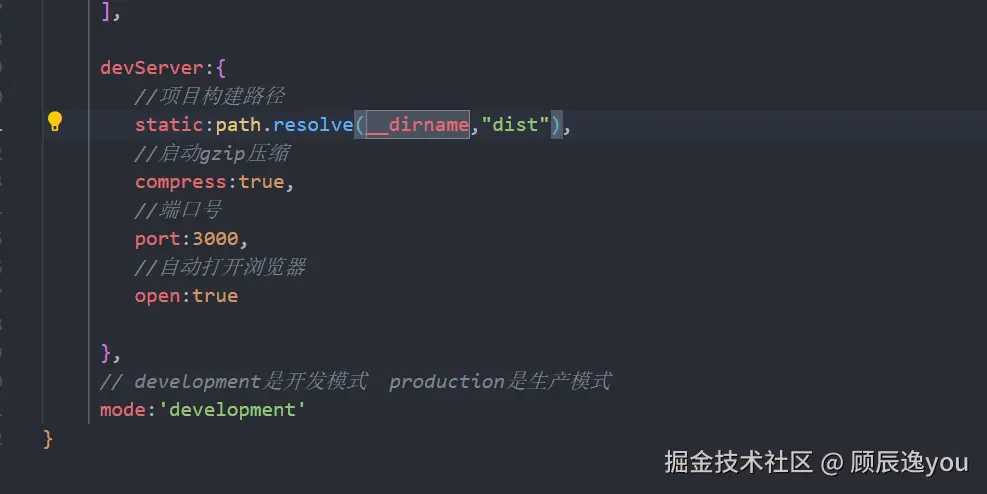Viewport: 987px width, 494px height.
Task: Click the development/production mode comment
Action: pyautogui.click(x=356, y=381)
